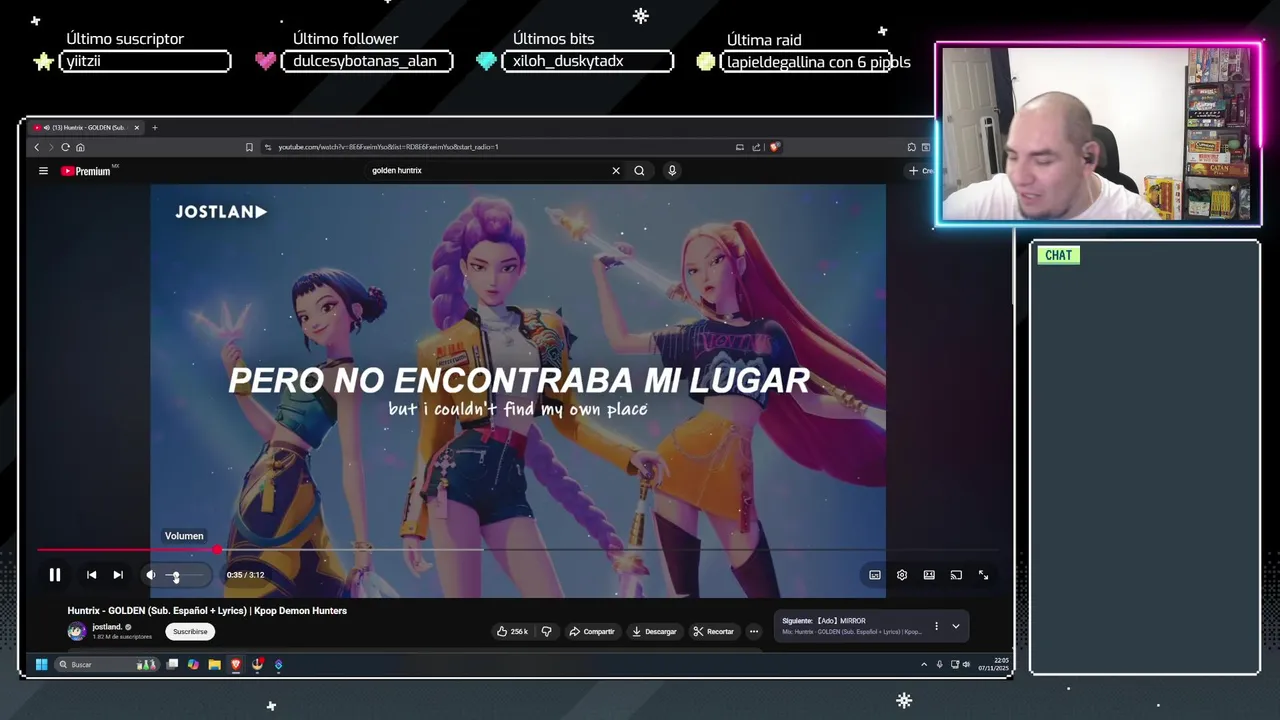Click the CHAT label in the overlay
Screen dimensions: 1280x720
tap(1058, 255)
